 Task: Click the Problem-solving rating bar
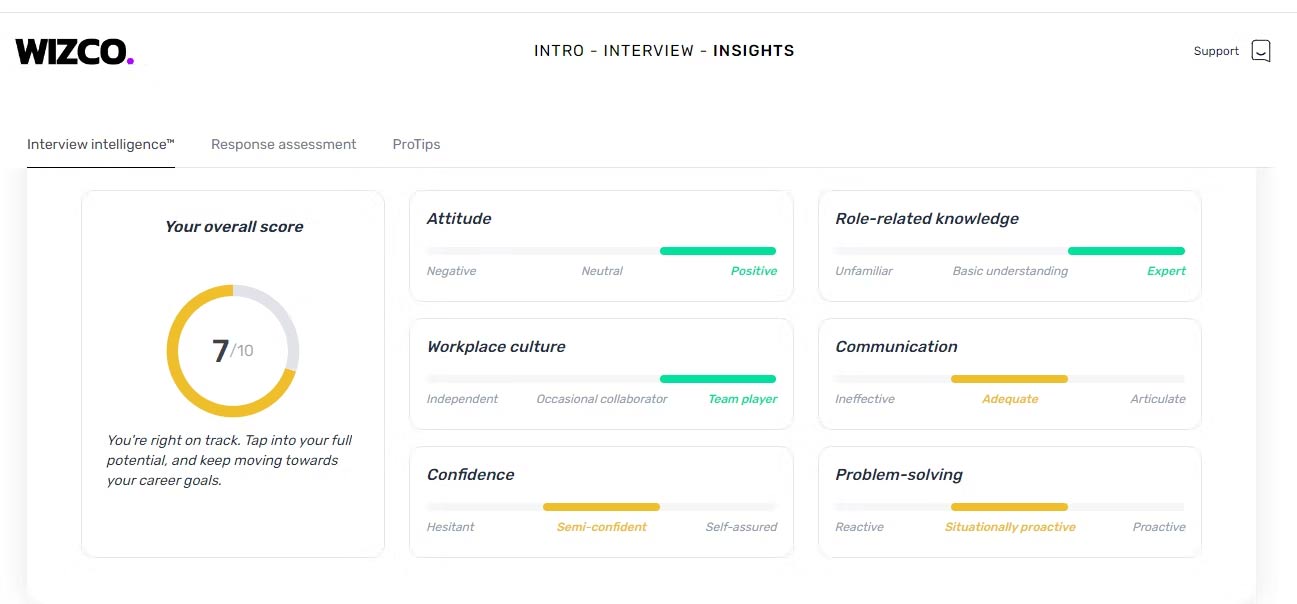click(x=1010, y=507)
